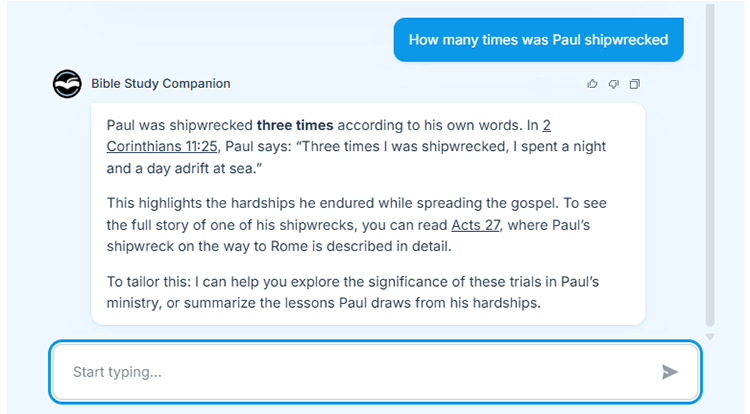Click the Bible Study Companion avatar logo
Image resolution: width=750 pixels, height=414 pixels.
point(67,84)
